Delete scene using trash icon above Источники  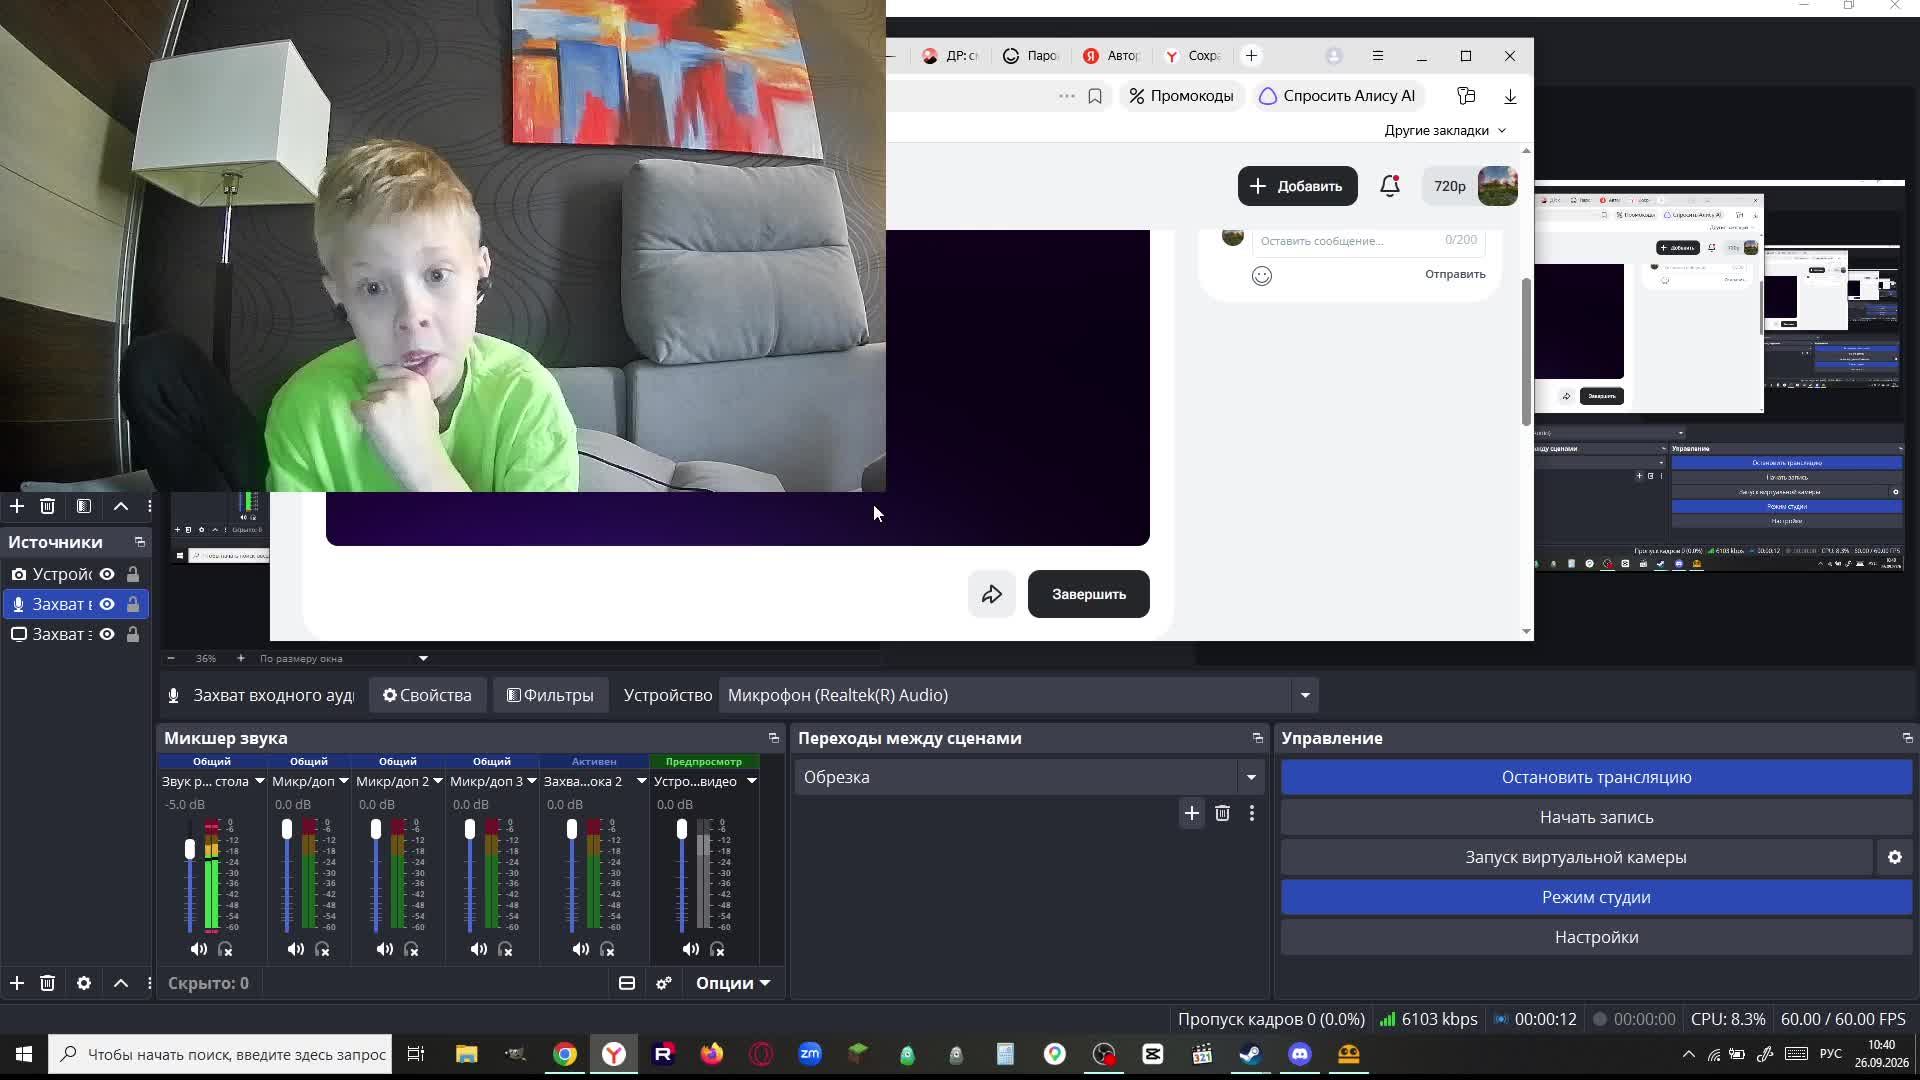click(x=47, y=506)
